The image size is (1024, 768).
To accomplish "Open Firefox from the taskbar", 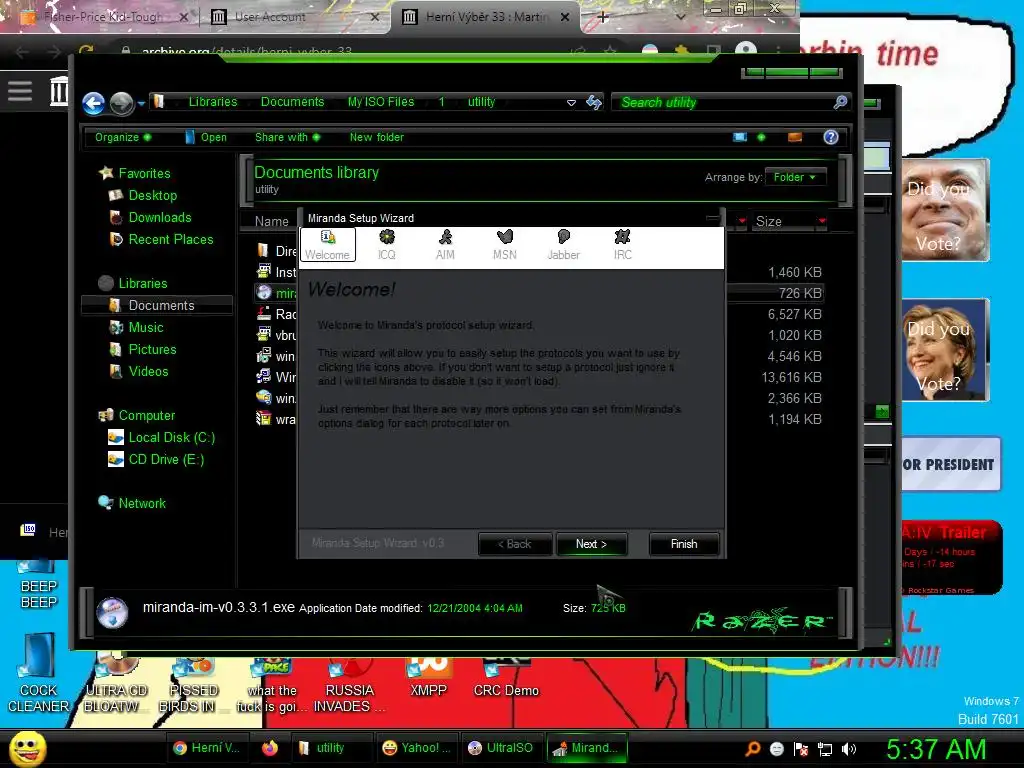I will [270, 748].
